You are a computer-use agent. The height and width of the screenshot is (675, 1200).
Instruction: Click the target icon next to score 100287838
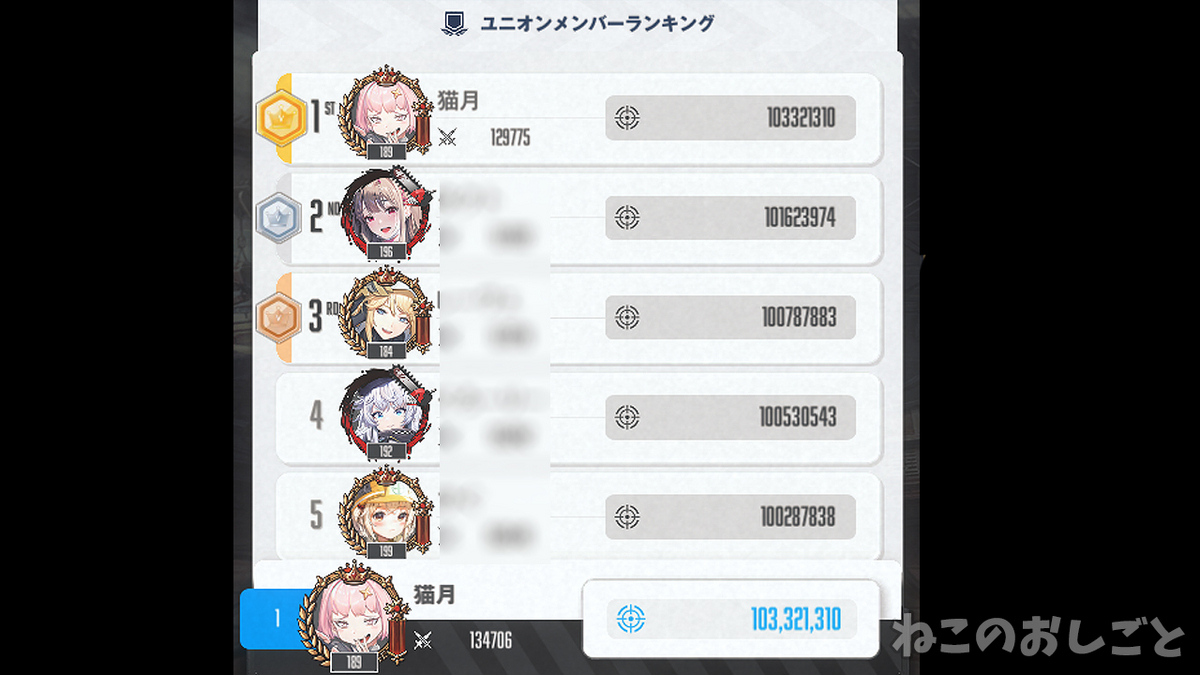[x=627, y=517]
